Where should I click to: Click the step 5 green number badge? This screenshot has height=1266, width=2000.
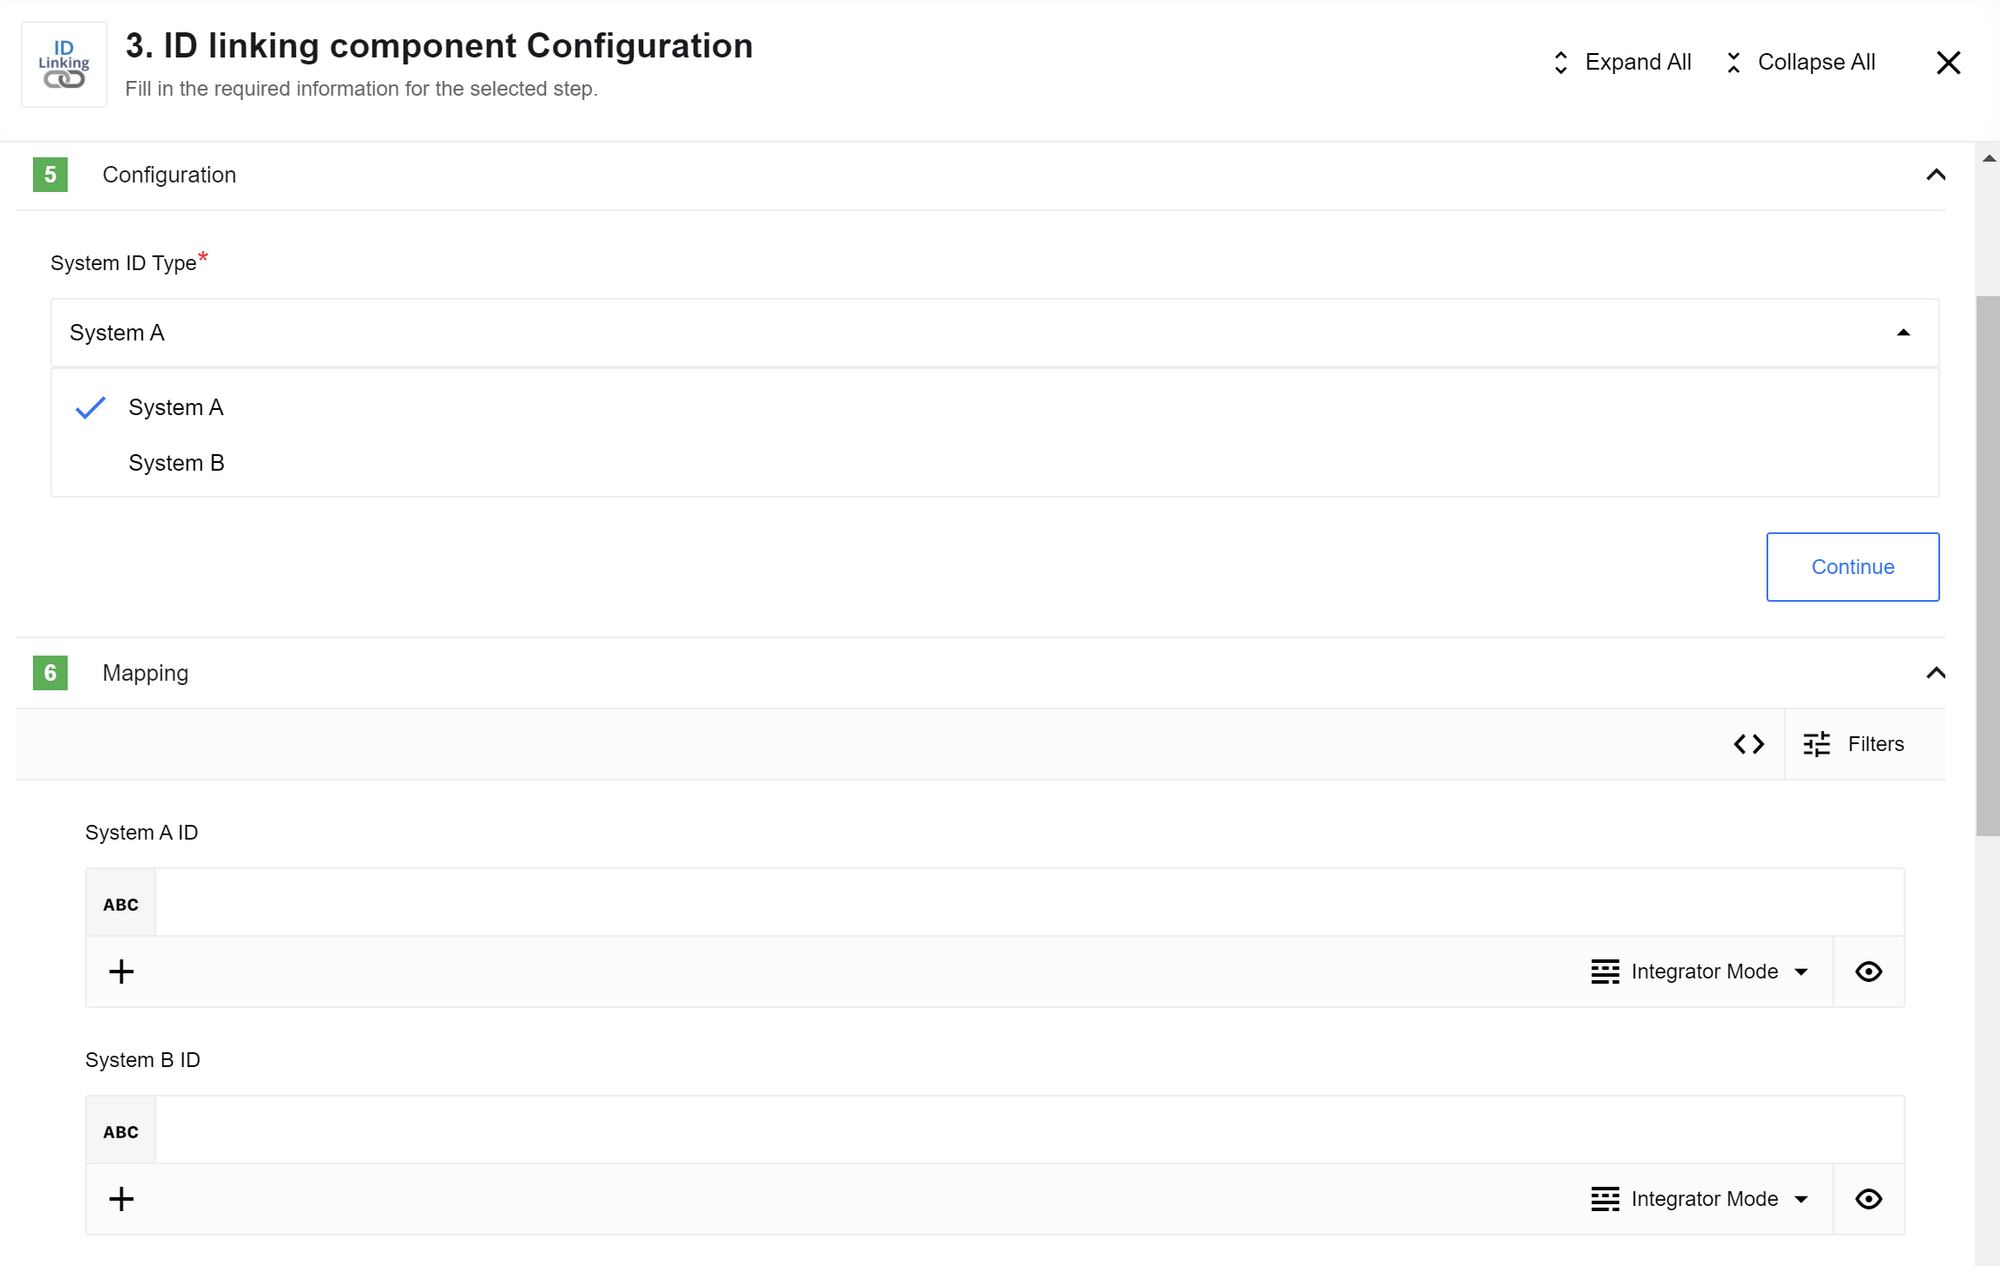tap(50, 174)
